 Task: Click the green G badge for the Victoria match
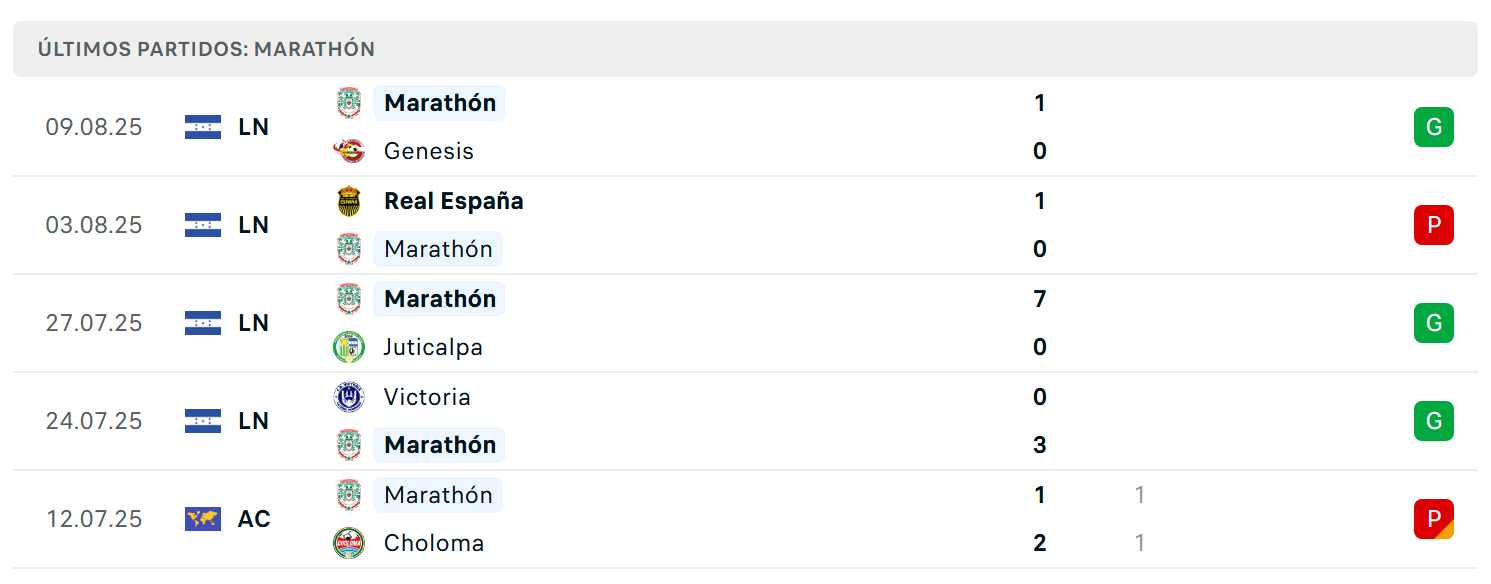tap(1433, 421)
